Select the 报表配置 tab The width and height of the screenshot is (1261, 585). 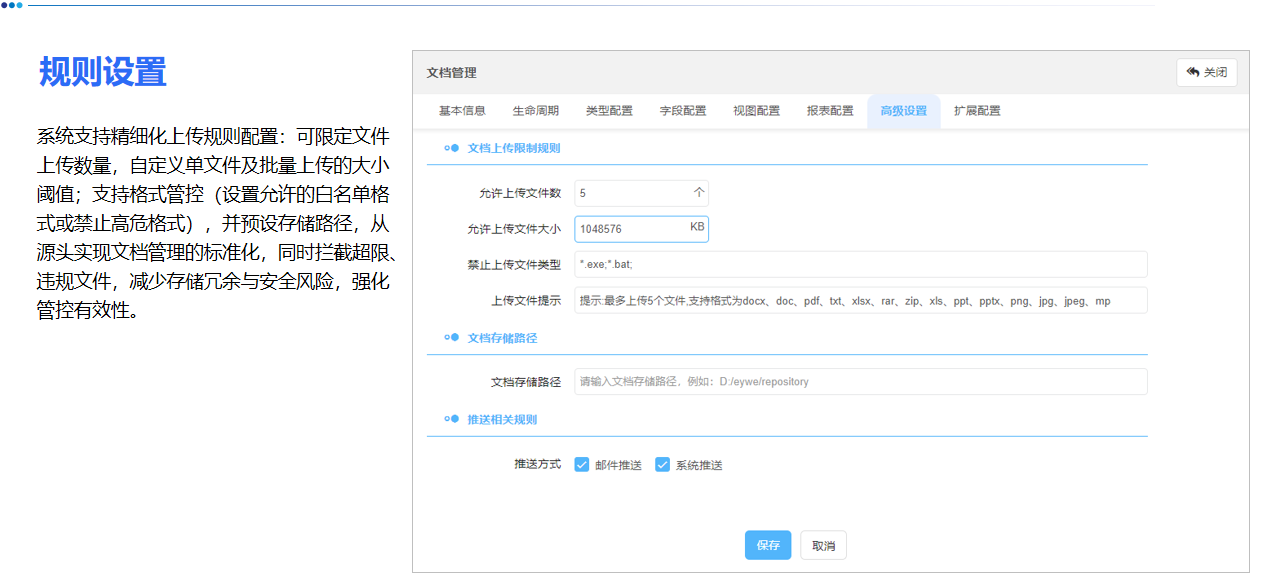point(829,111)
